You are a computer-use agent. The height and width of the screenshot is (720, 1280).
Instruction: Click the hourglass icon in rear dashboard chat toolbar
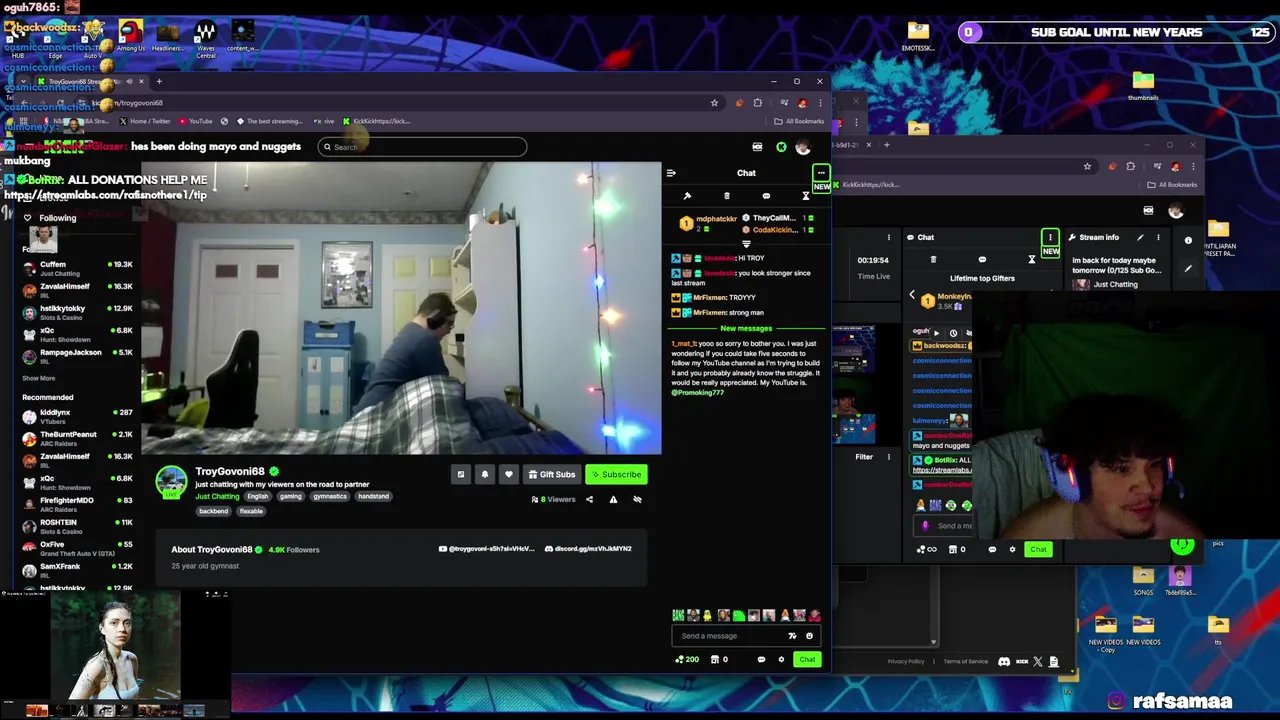[1032, 260]
